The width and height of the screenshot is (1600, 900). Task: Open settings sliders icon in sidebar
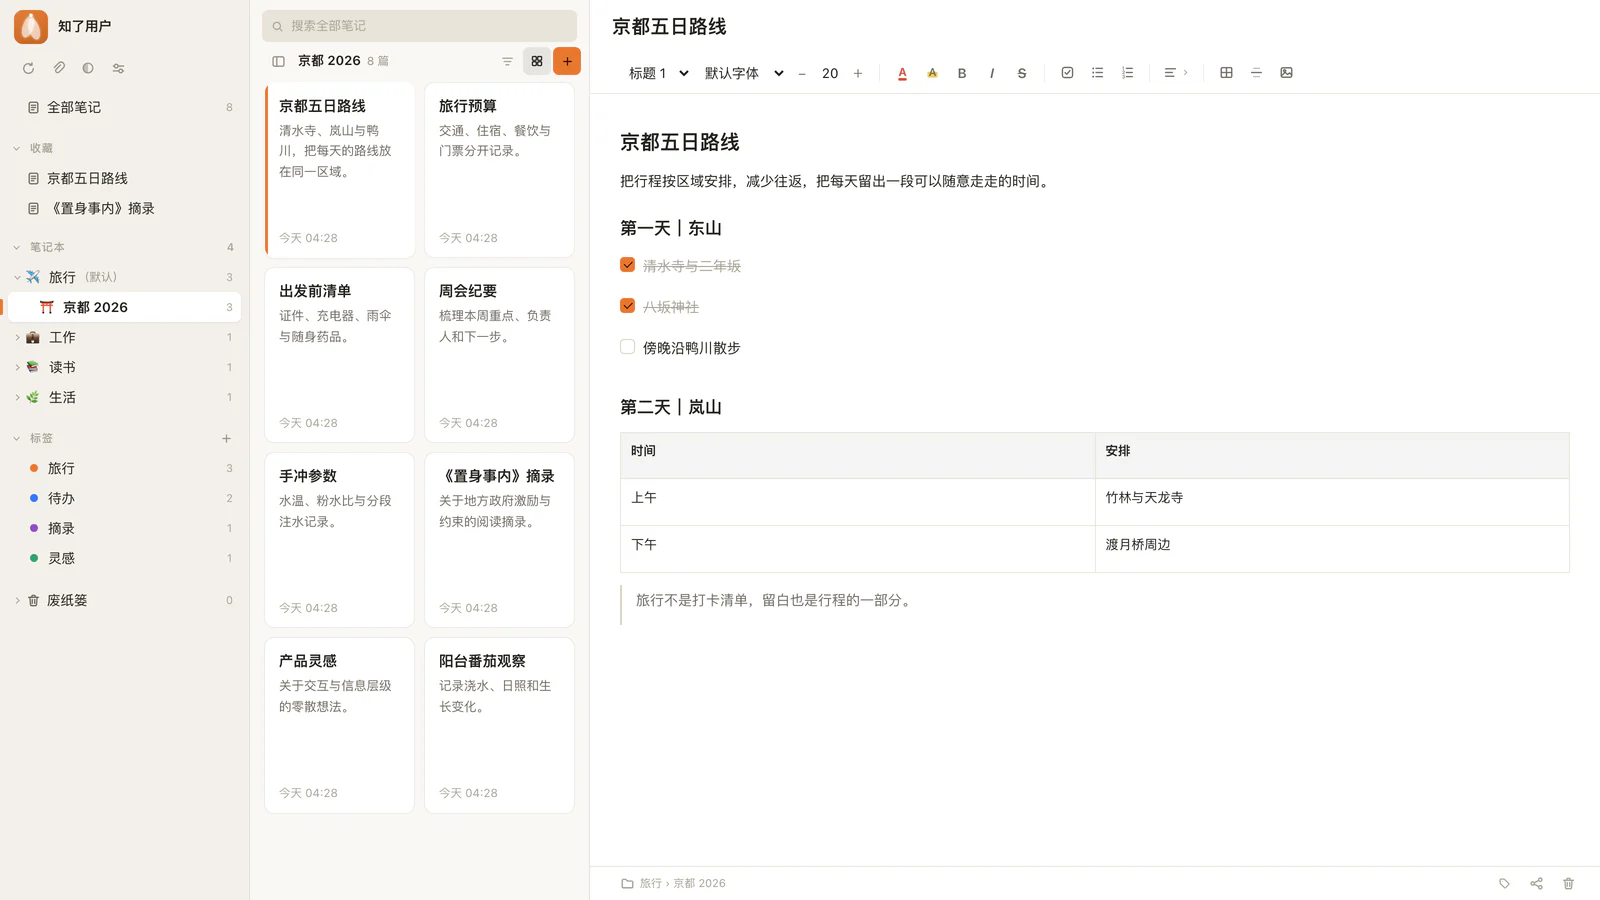click(118, 68)
